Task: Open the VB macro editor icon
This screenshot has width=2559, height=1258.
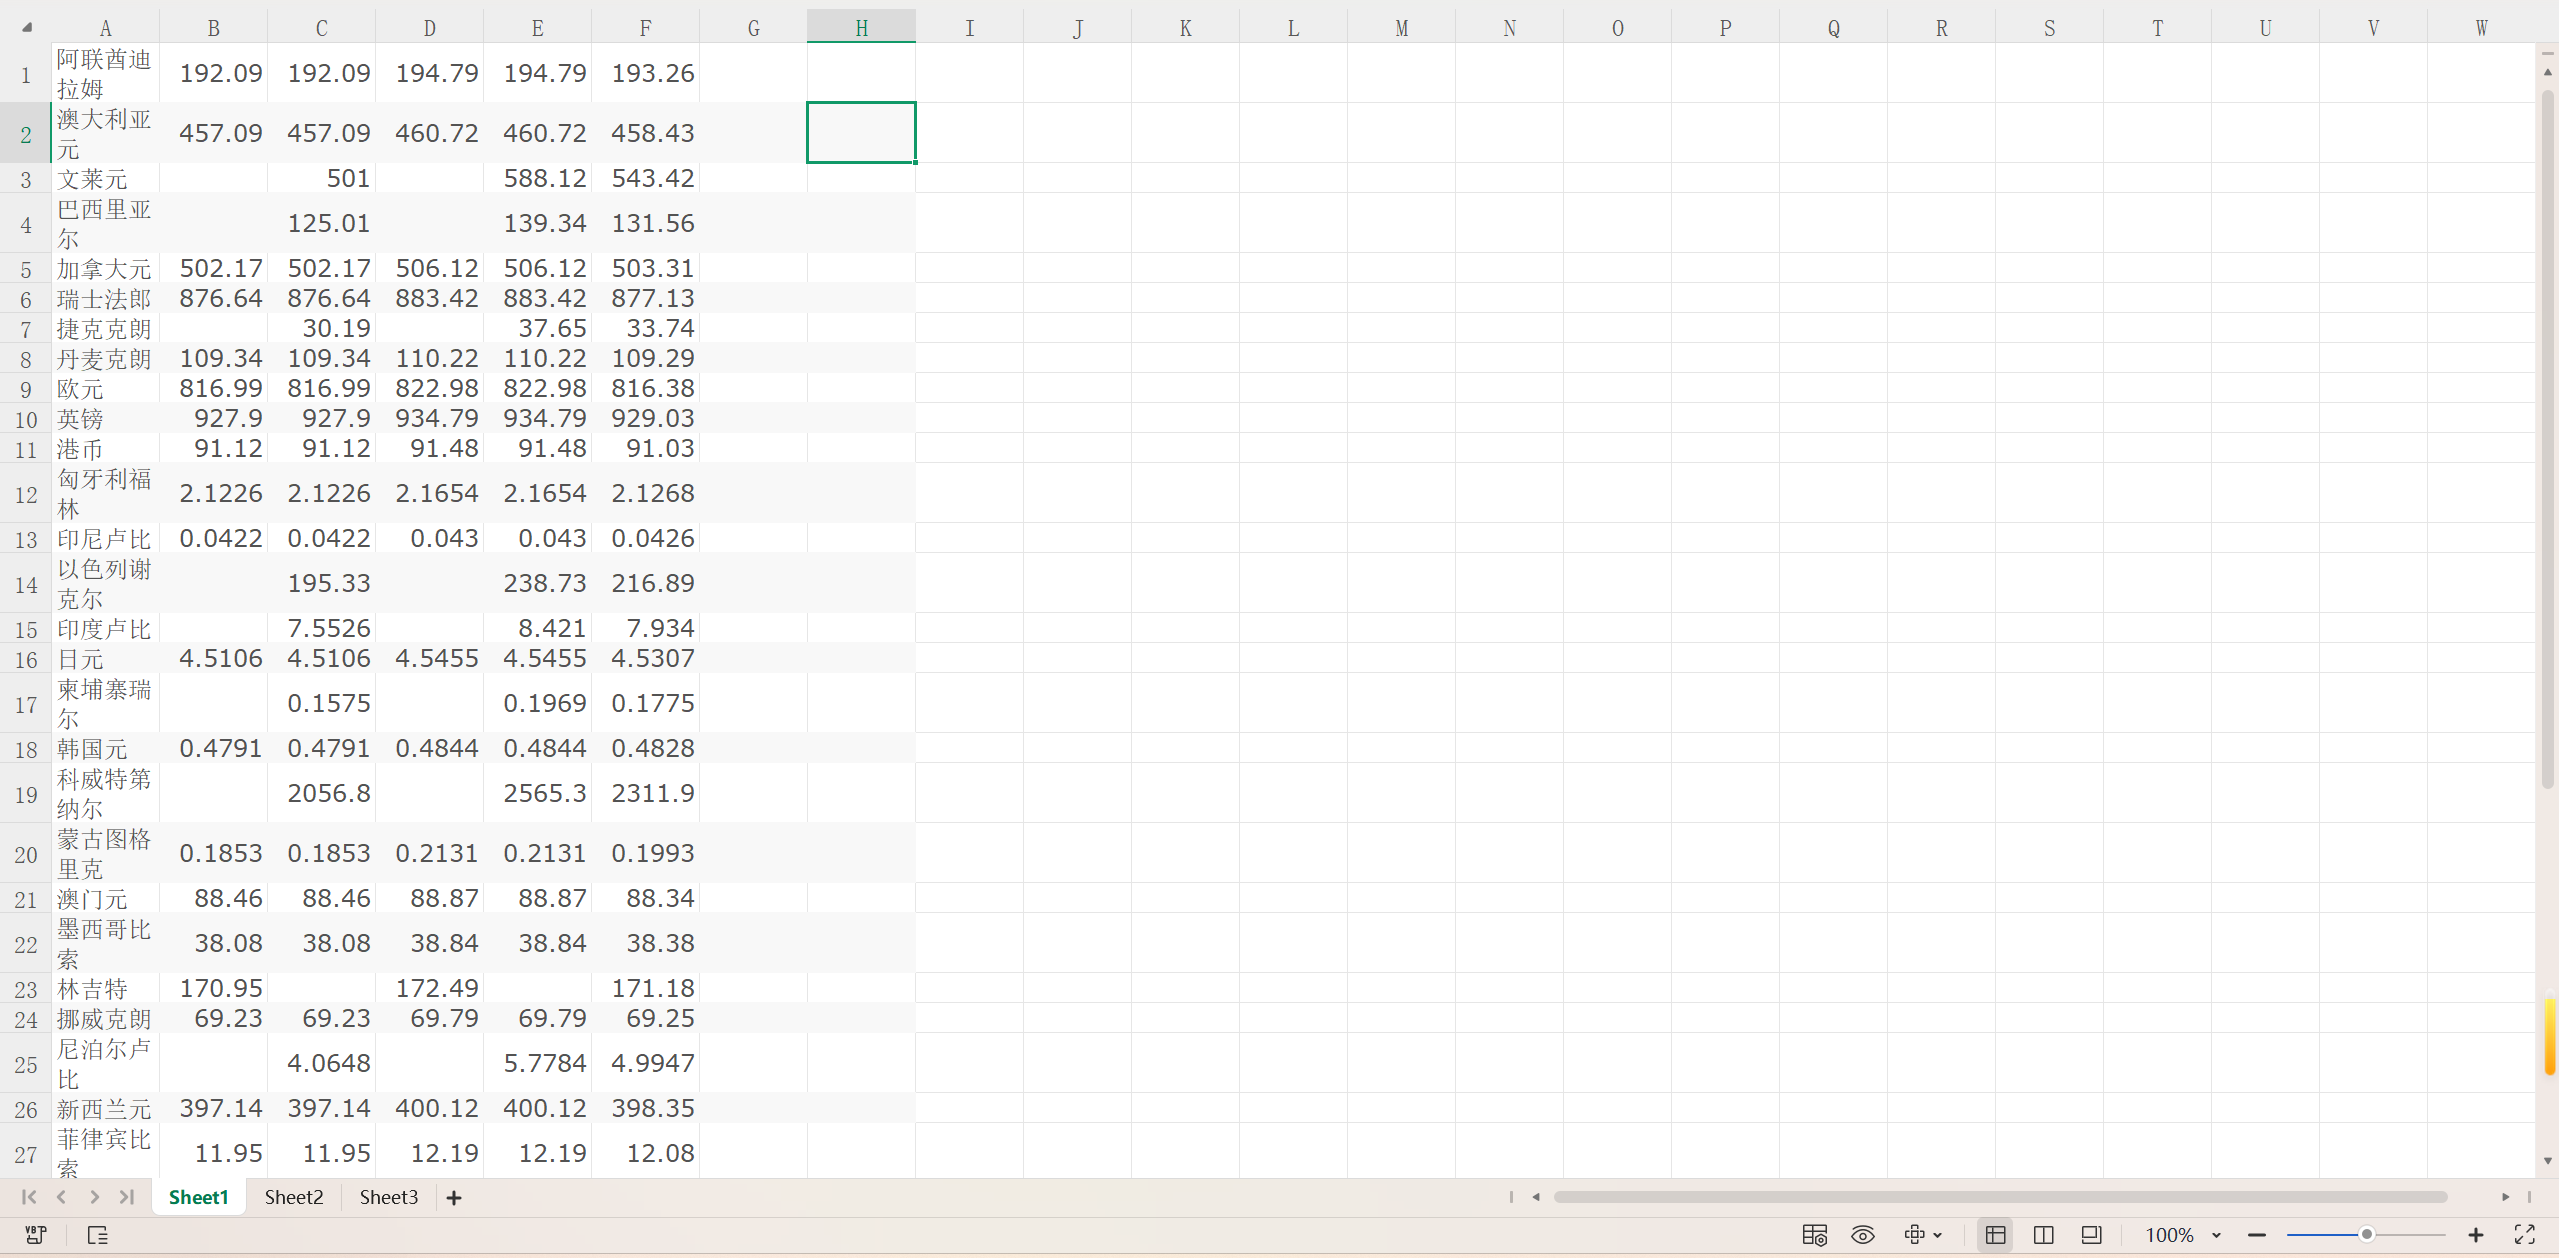Action: pos(36,1235)
